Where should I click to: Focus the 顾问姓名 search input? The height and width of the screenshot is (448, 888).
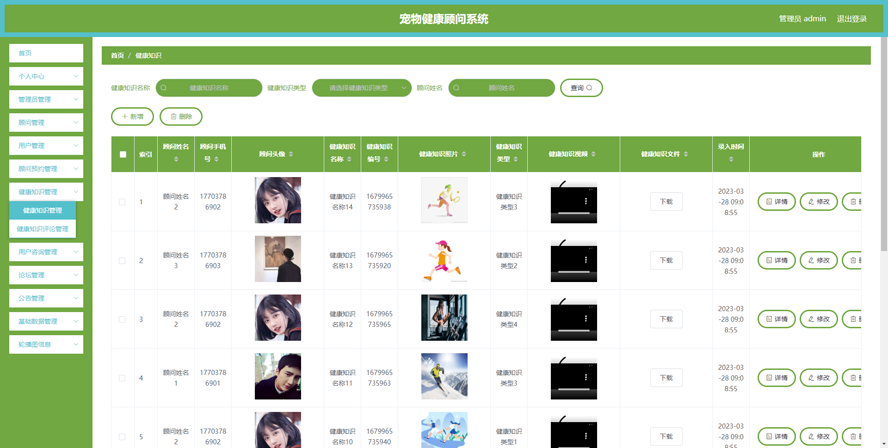[502, 88]
